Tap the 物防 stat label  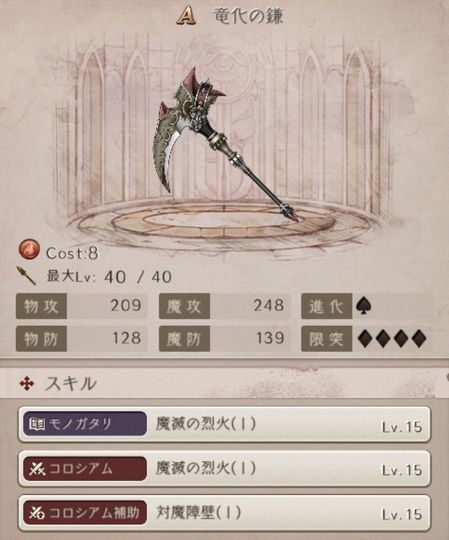coord(41,339)
